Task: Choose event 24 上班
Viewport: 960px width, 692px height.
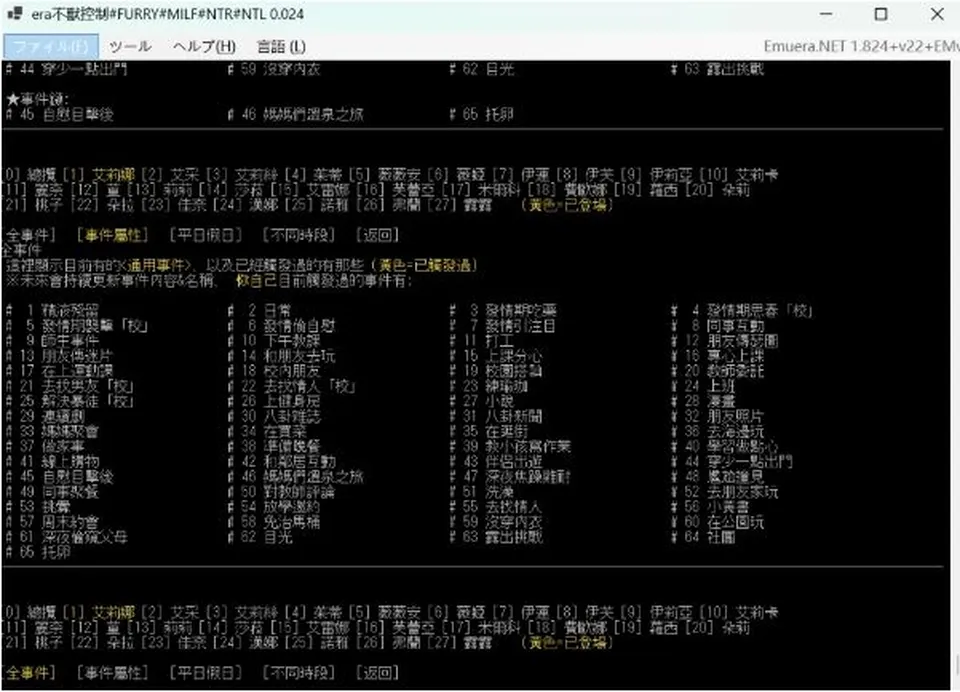Action: point(703,386)
